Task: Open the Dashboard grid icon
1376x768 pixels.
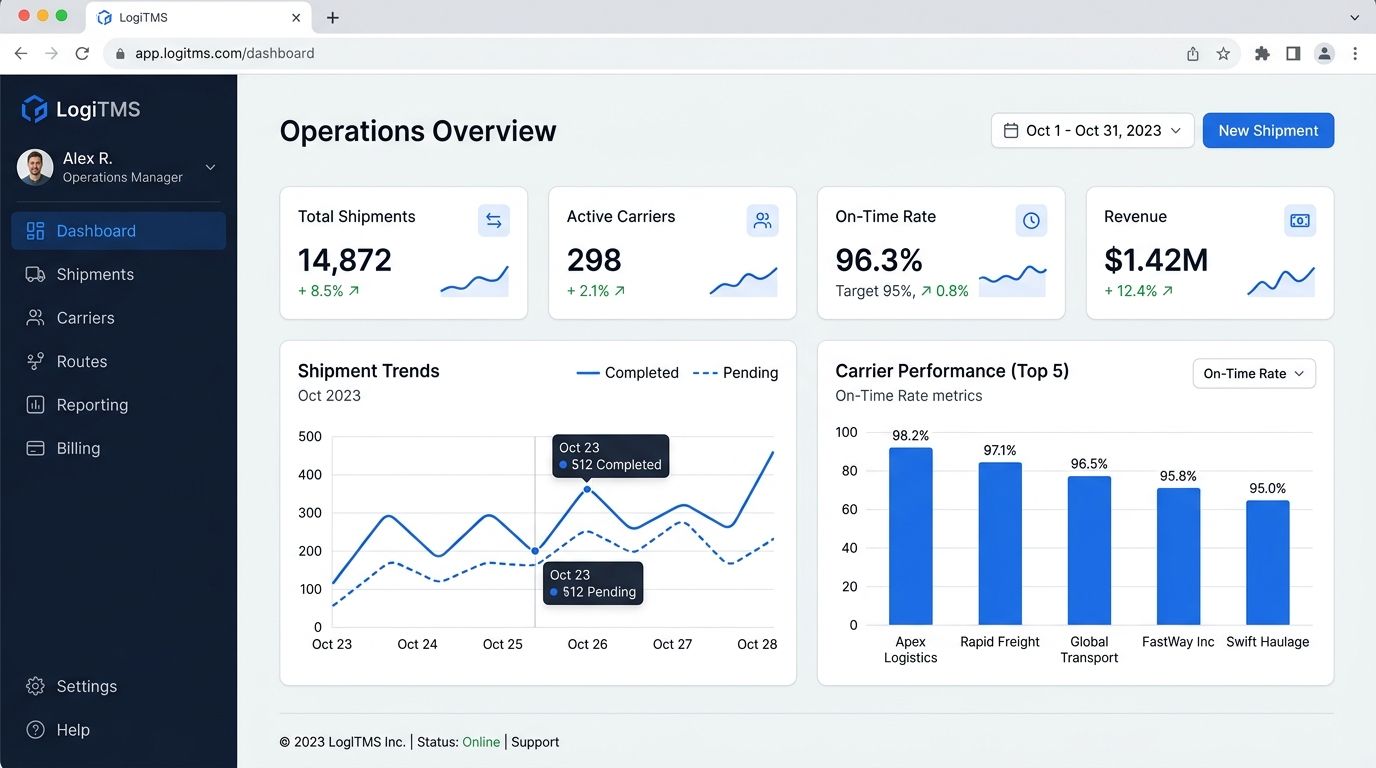Action: (x=35, y=231)
